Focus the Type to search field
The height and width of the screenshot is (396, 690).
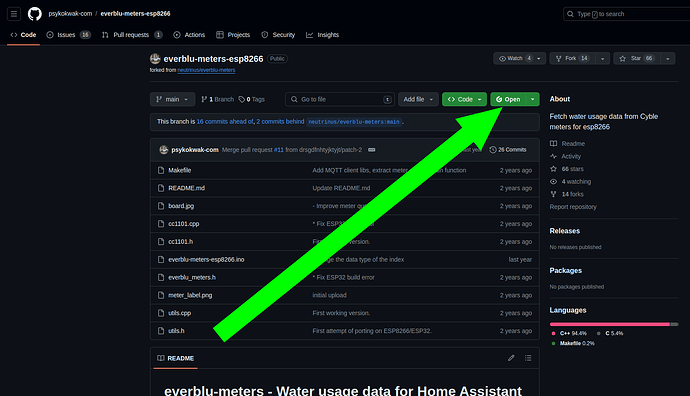tap(626, 14)
